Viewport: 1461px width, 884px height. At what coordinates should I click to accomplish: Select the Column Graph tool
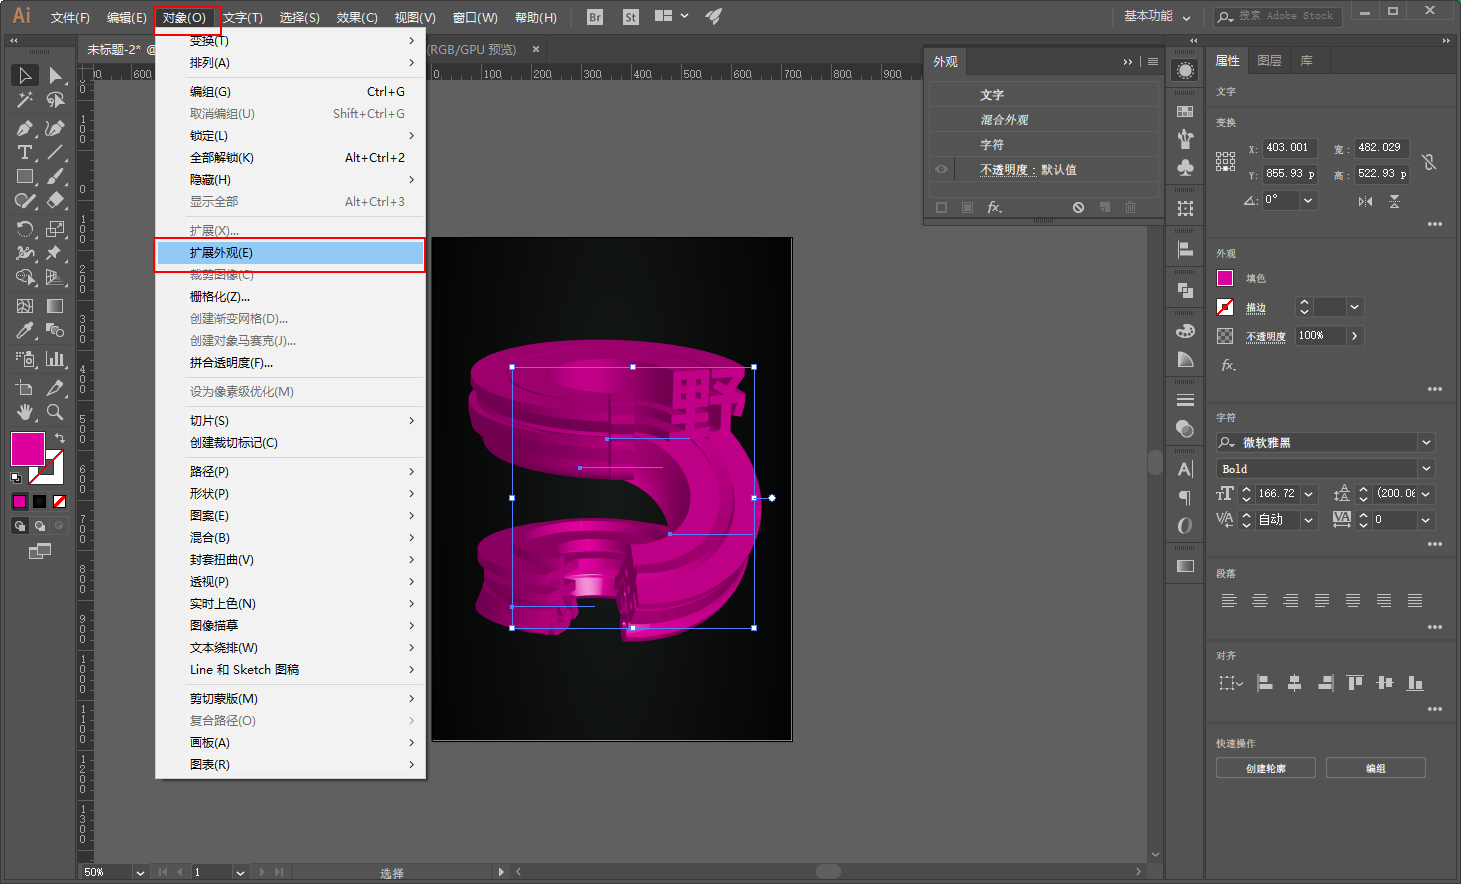(55, 358)
